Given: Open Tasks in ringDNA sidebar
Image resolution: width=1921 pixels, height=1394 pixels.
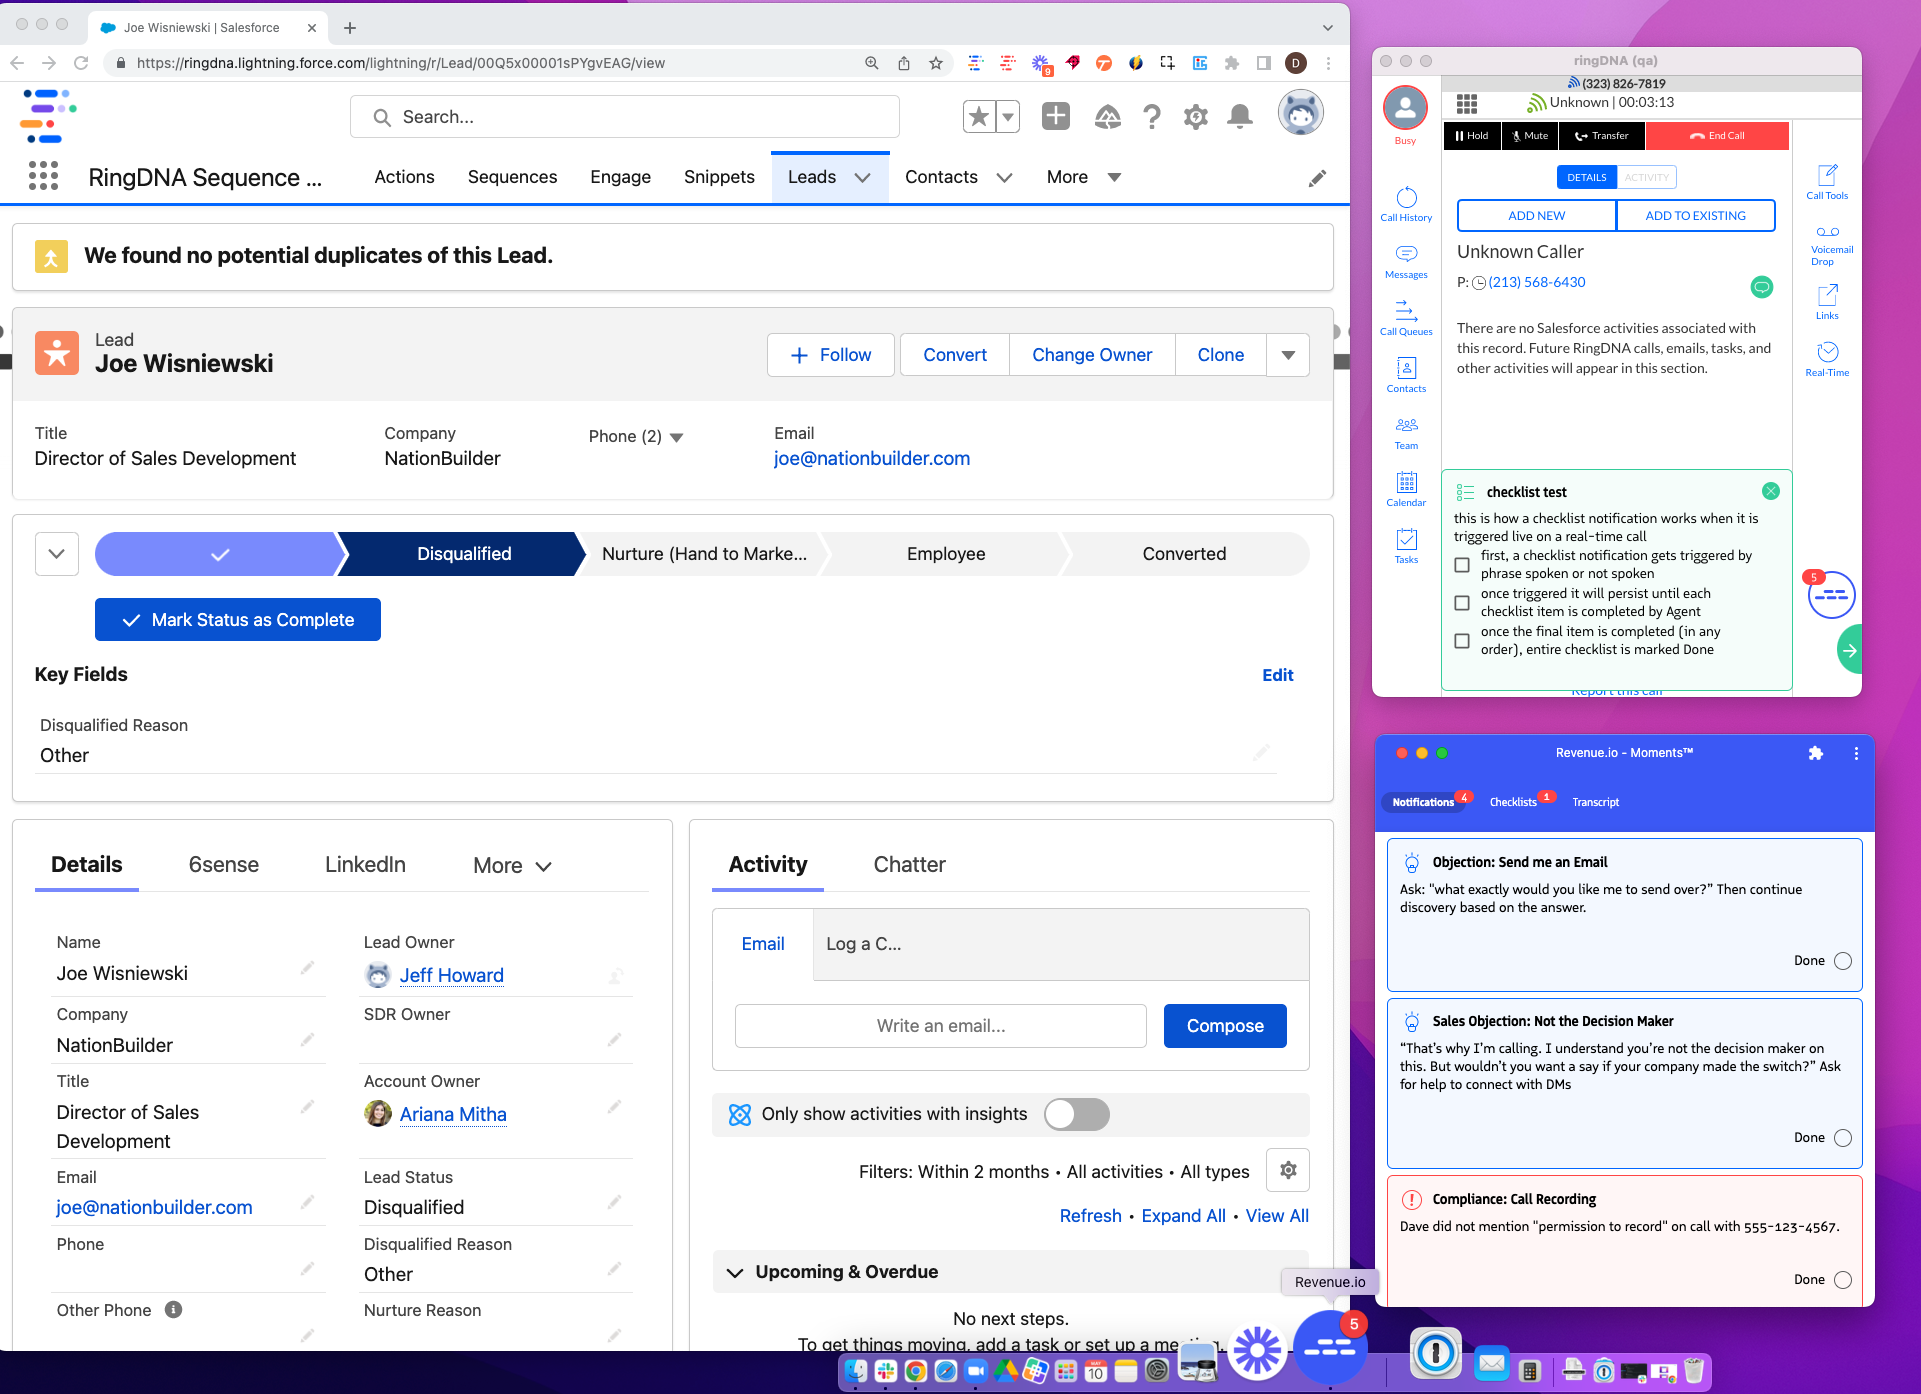Looking at the screenshot, I should click(x=1406, y=546).
